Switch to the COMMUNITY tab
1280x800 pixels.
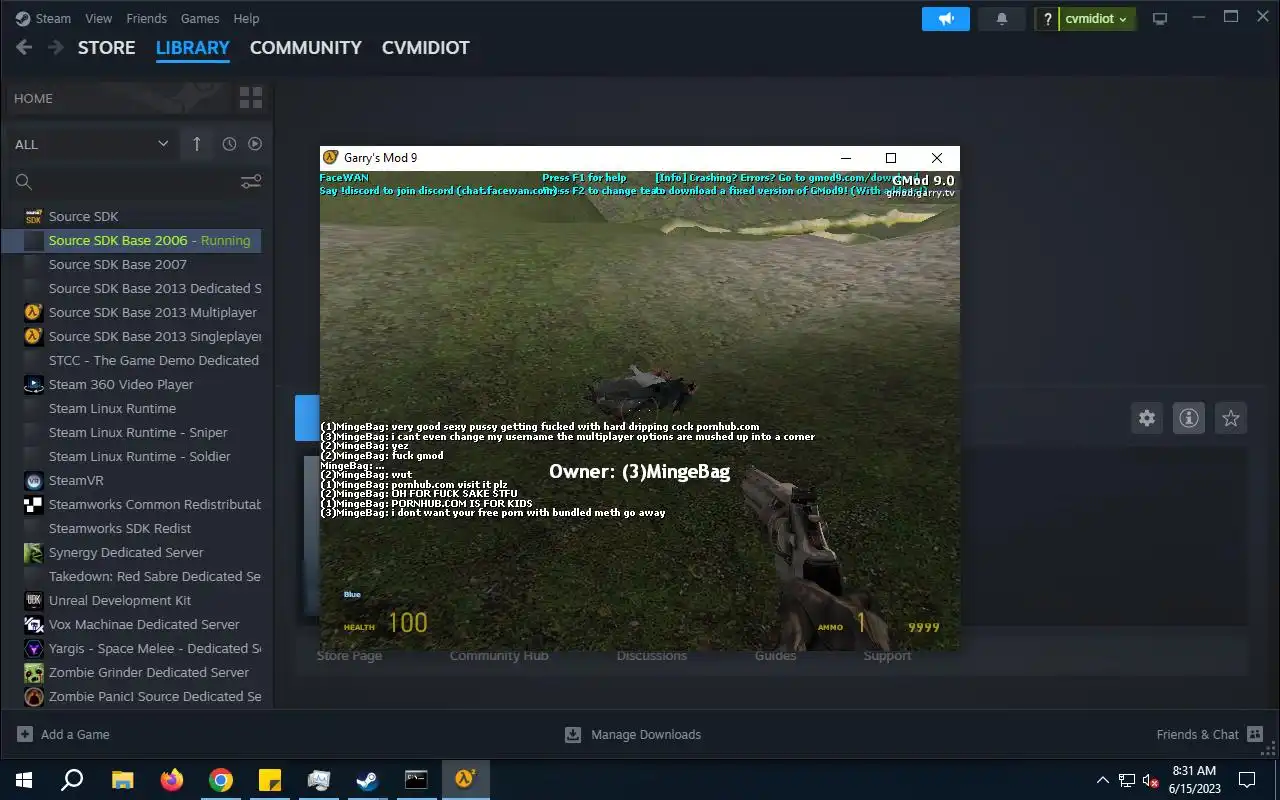305,48
